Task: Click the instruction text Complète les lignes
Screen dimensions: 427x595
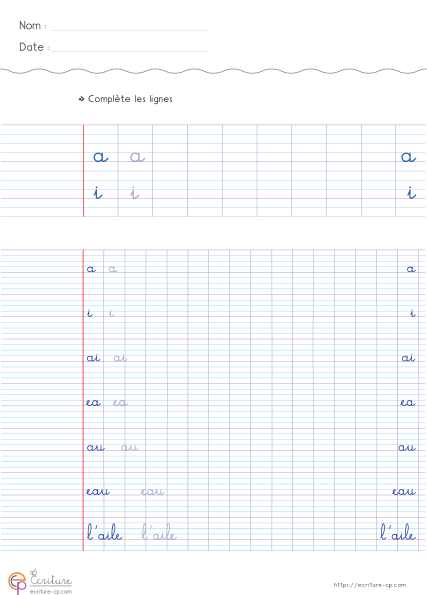Action: (x=130, y=99)
